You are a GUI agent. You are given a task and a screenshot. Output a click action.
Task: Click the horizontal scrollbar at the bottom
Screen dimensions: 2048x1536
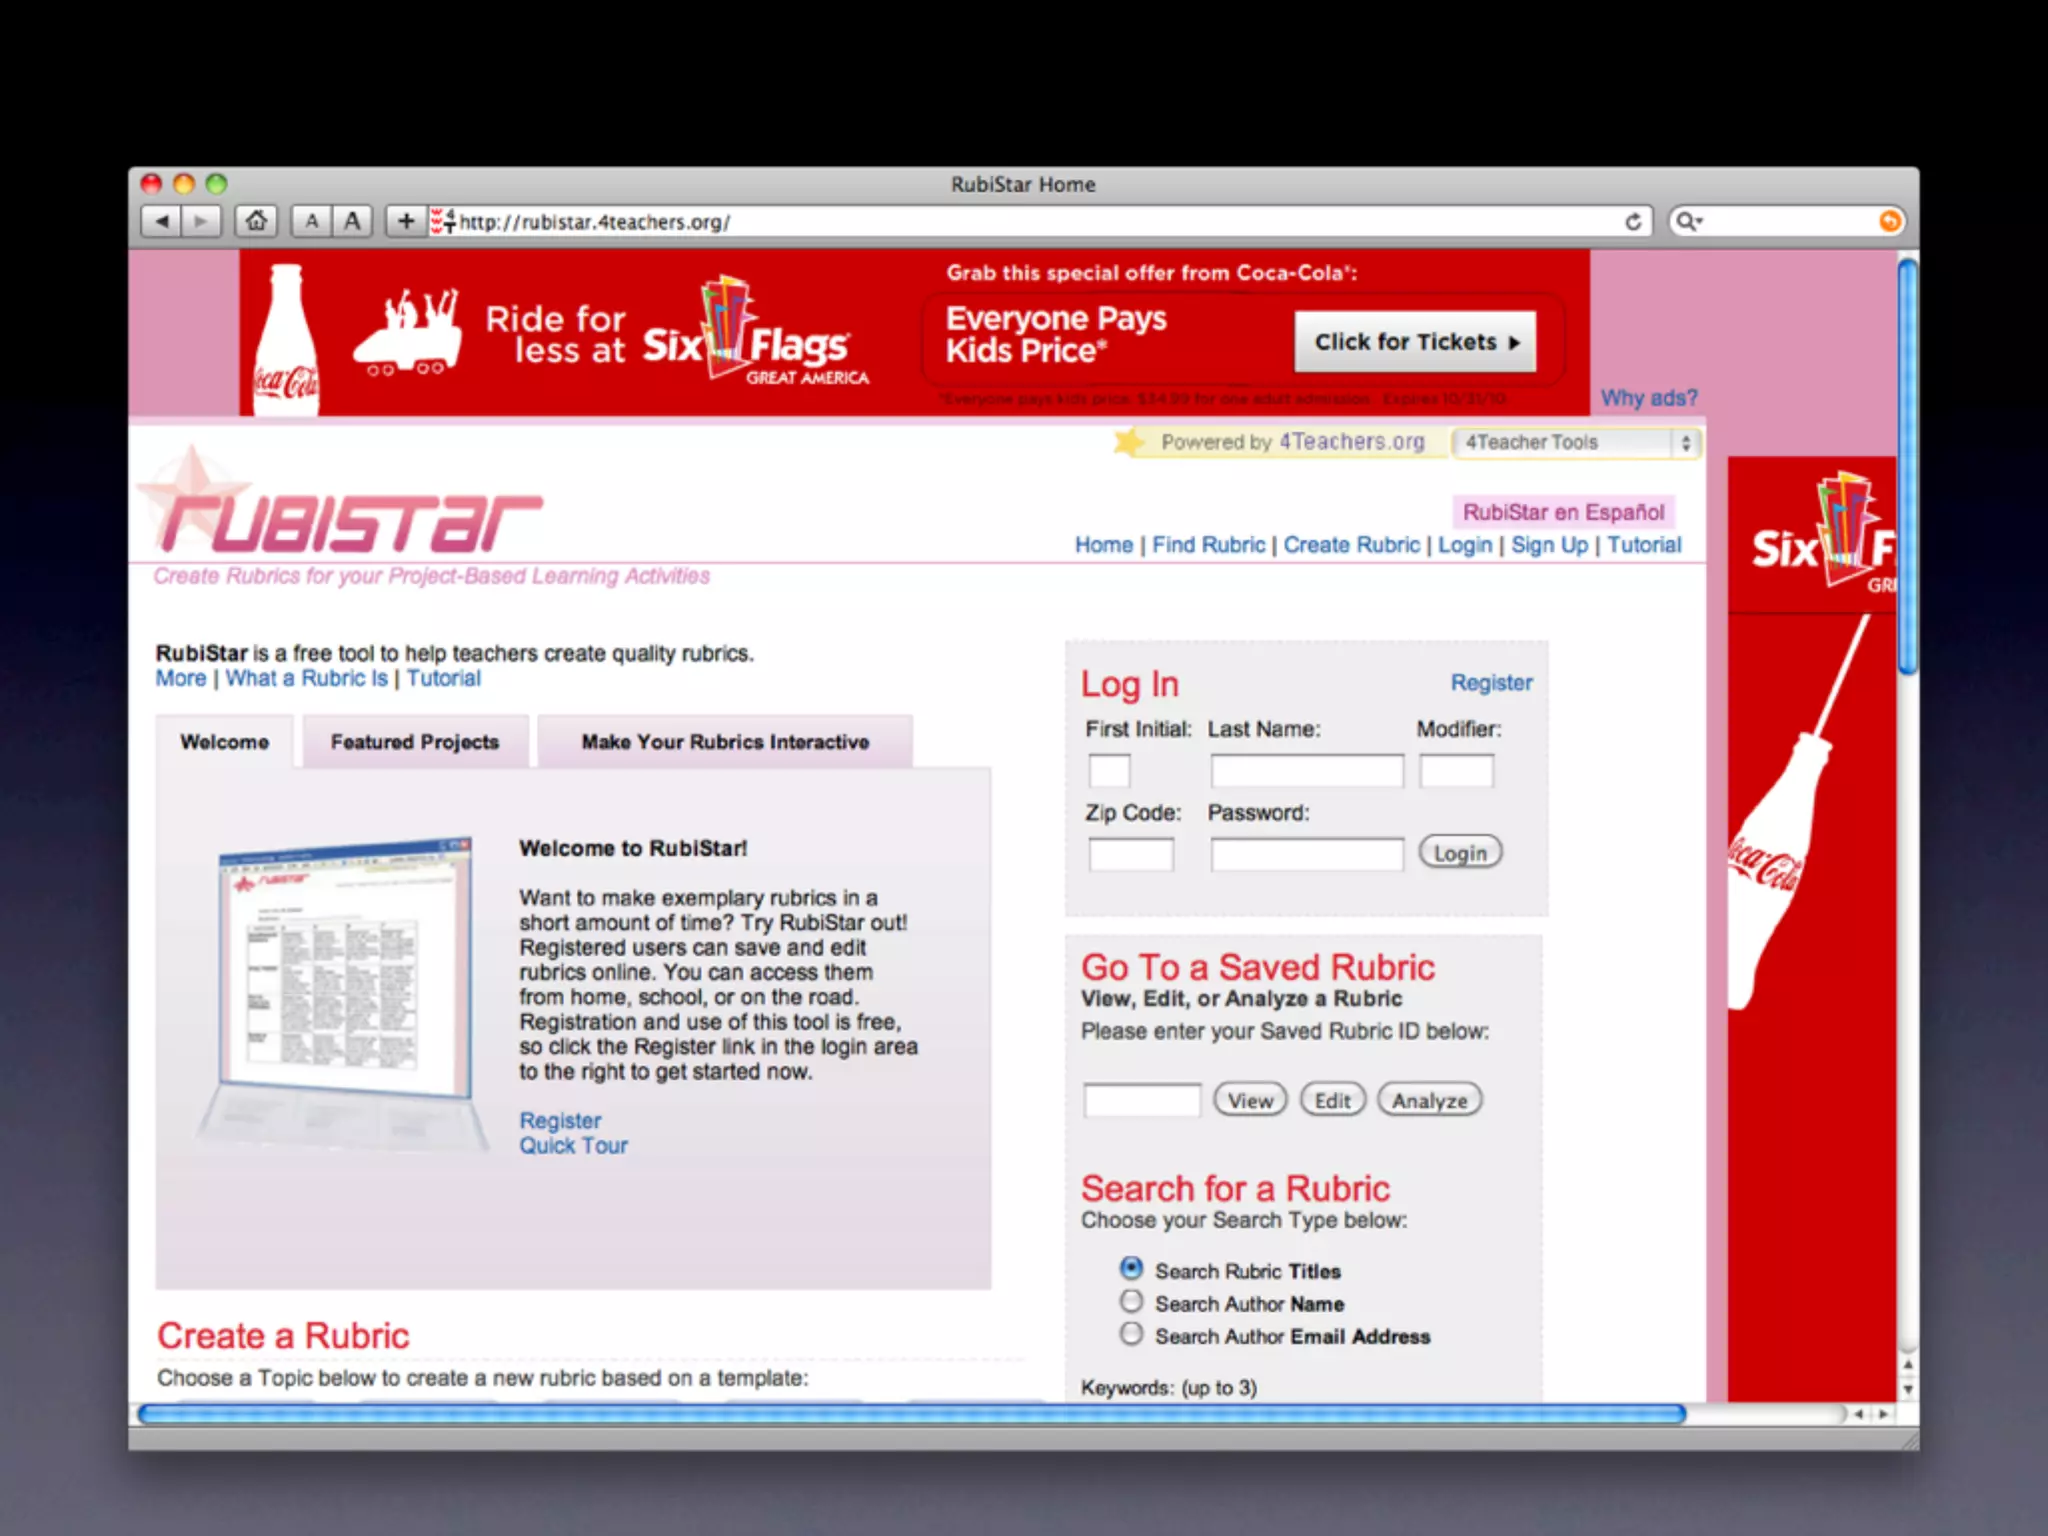(910, 1414)
